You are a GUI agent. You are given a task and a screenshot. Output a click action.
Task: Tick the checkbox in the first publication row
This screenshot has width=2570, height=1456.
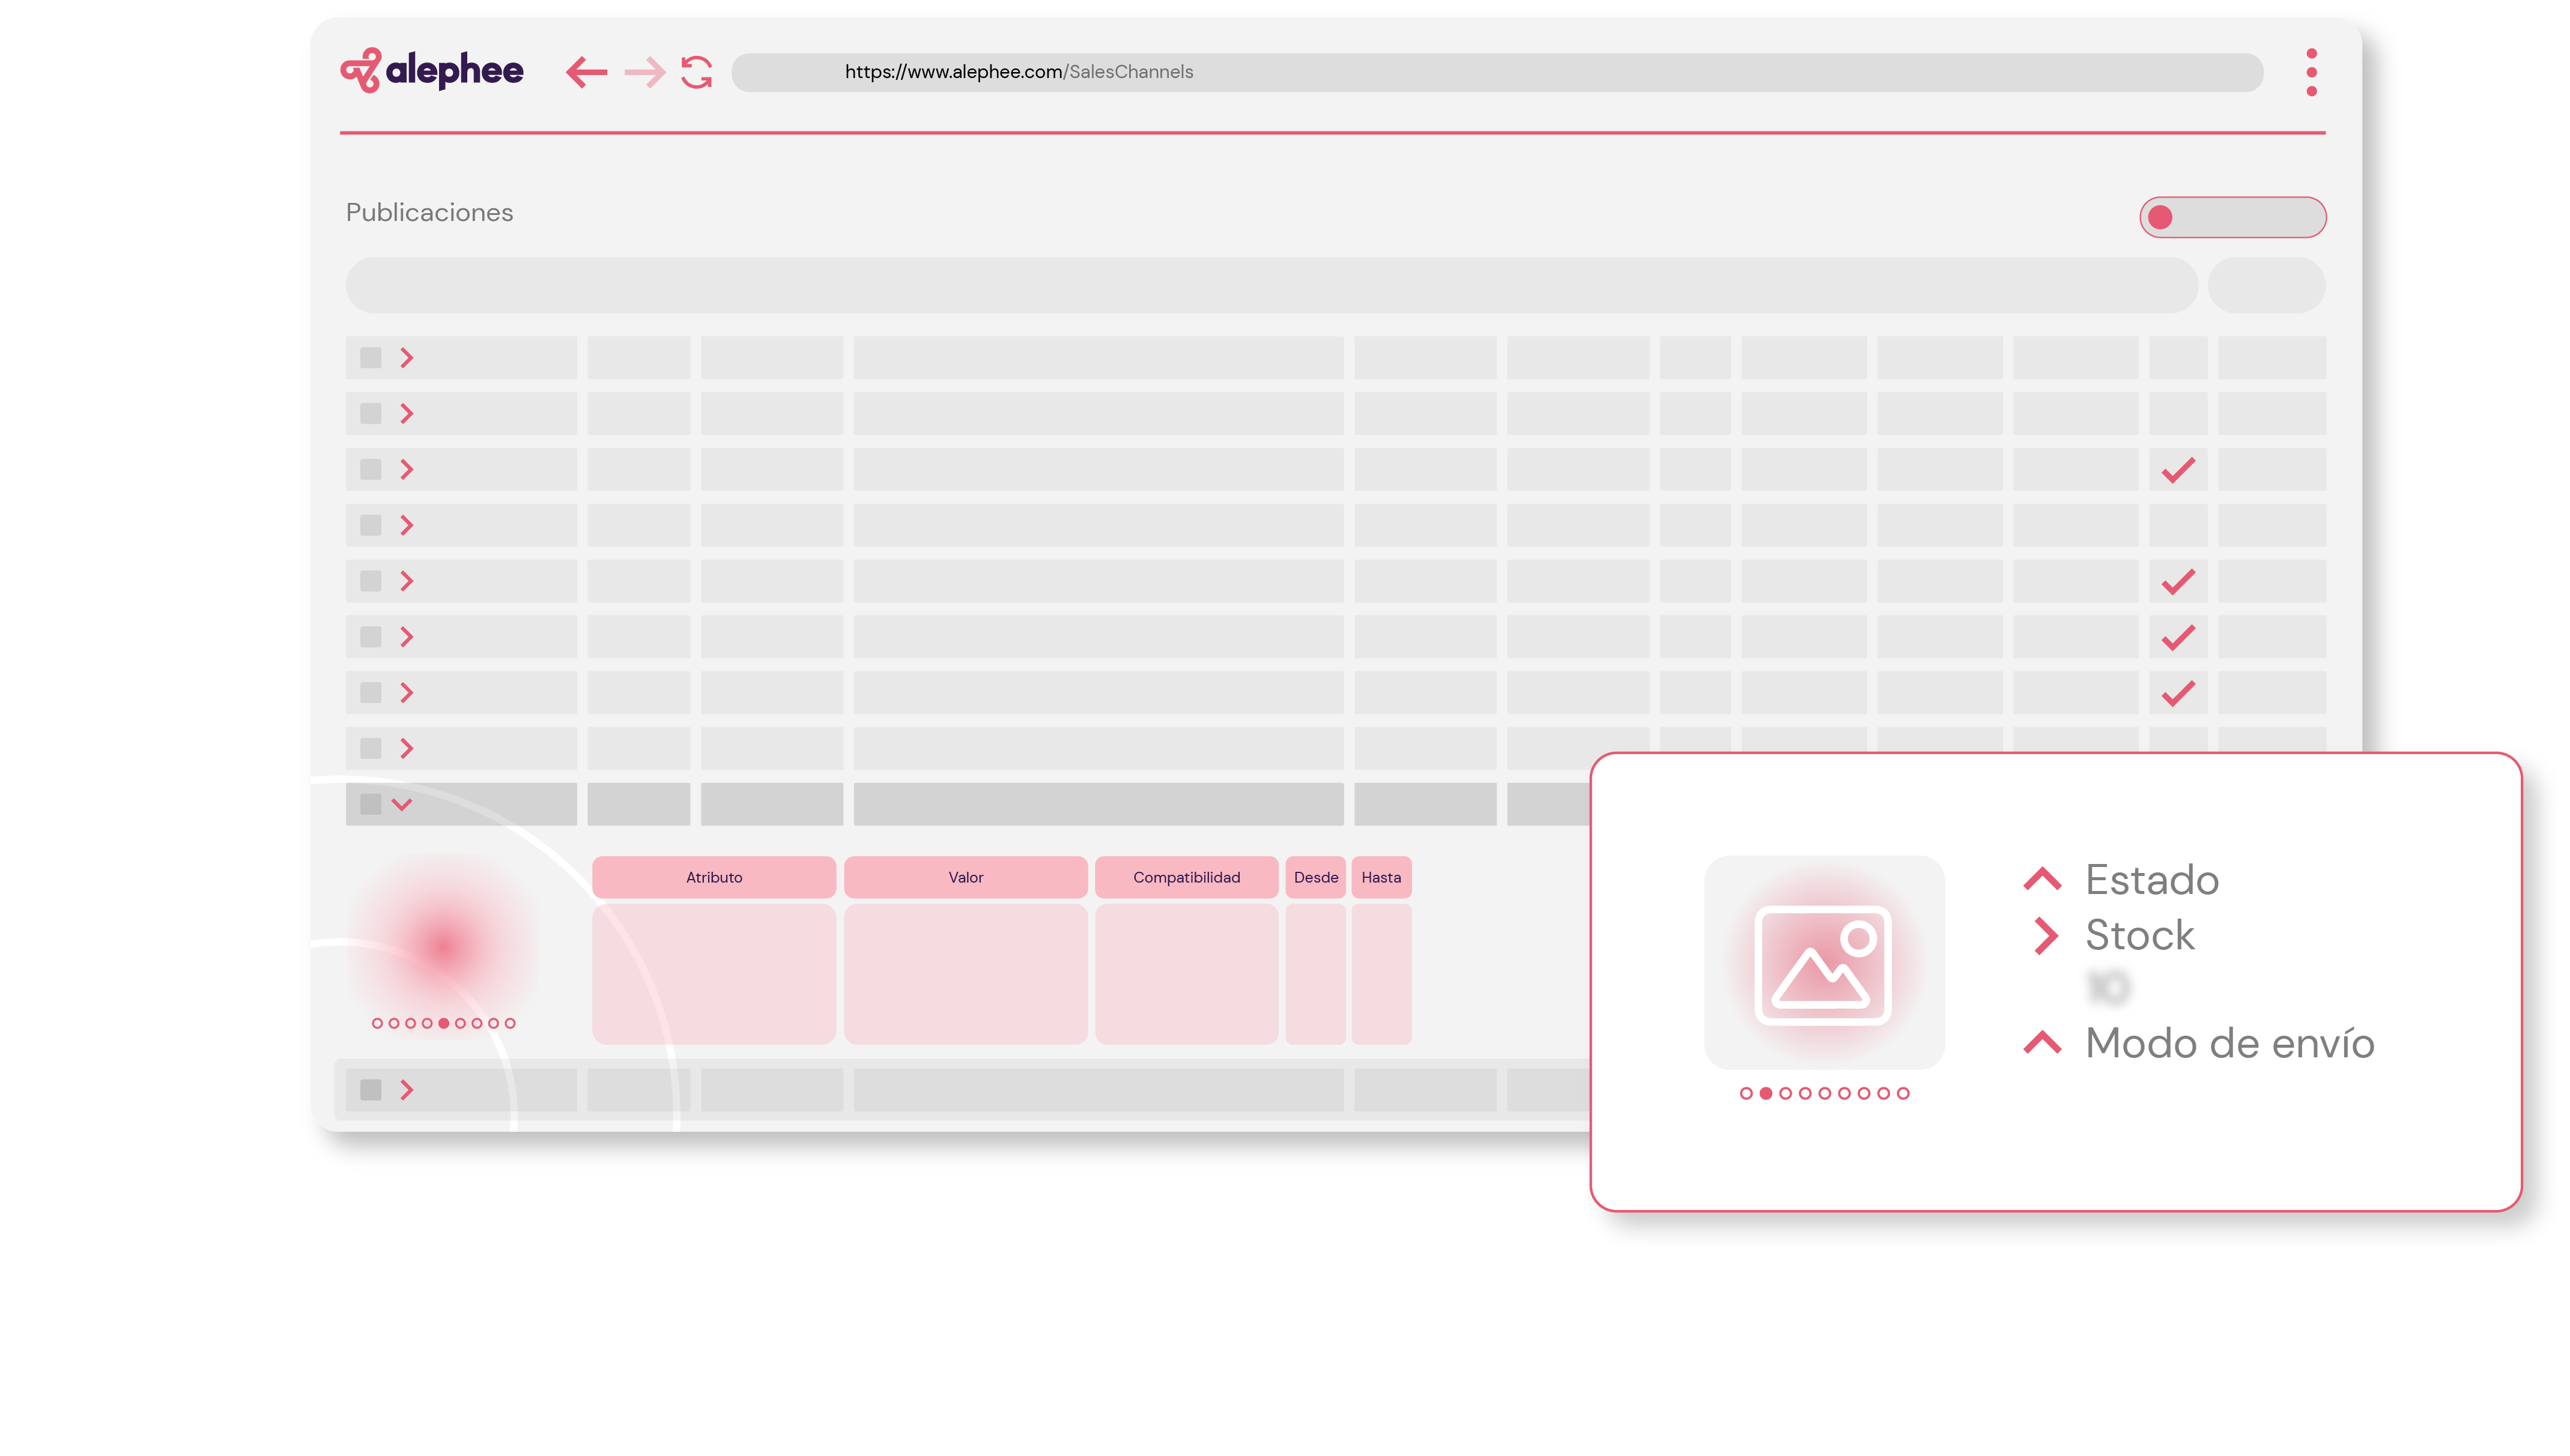click(371, 357)
